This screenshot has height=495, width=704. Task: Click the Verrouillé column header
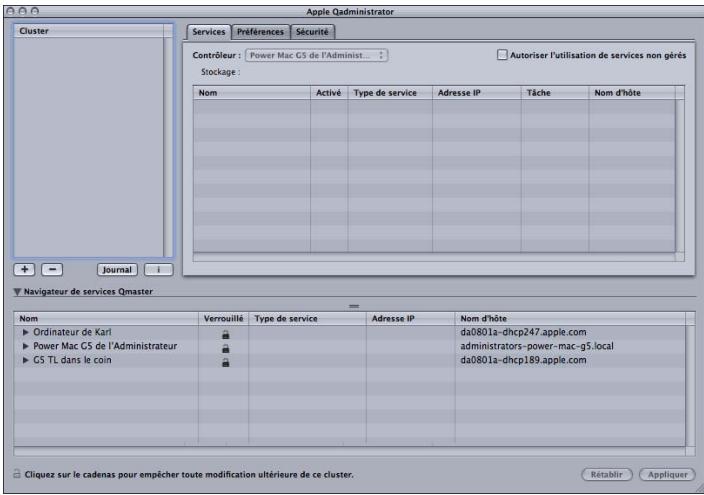[223, 318]
